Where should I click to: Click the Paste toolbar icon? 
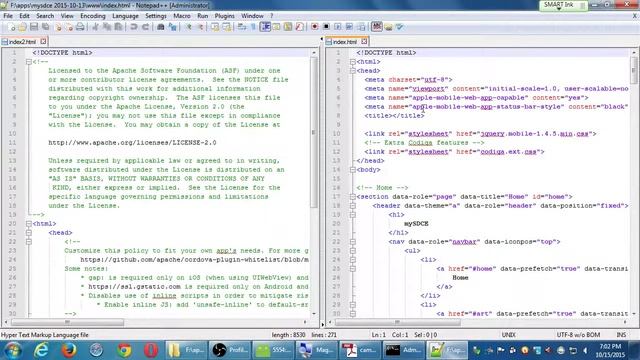tap(118, 27)
